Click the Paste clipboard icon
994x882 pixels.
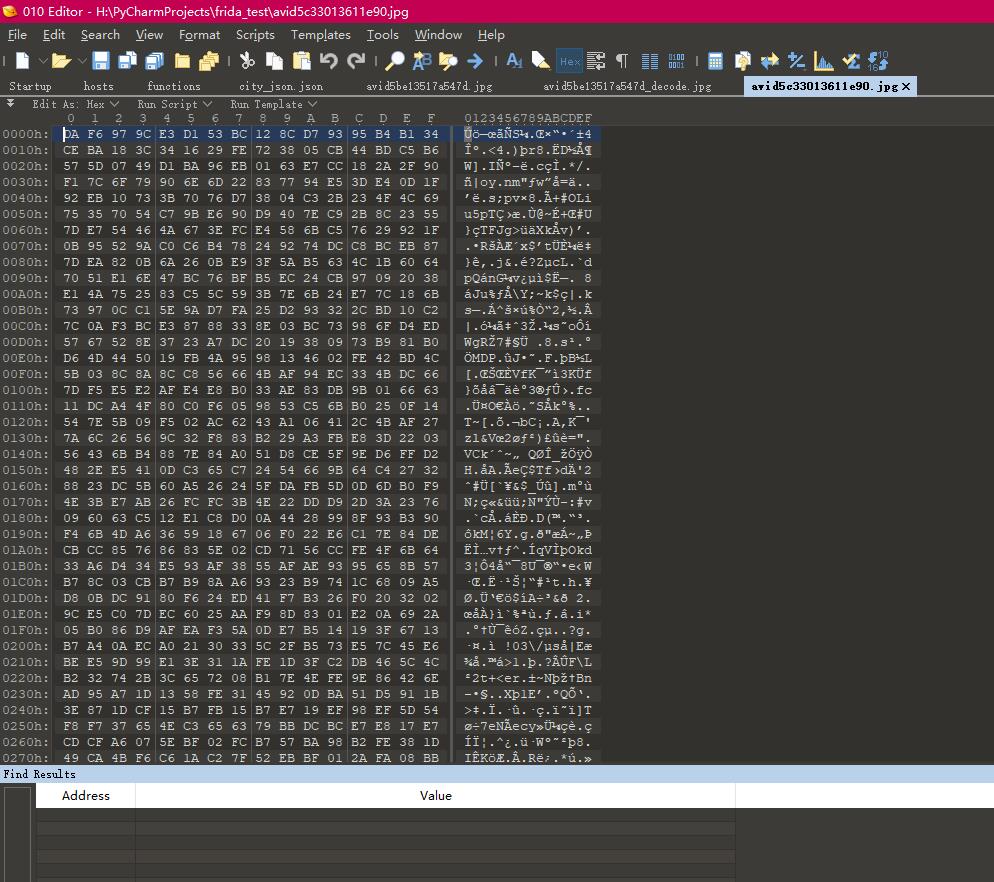pos(302,61)
